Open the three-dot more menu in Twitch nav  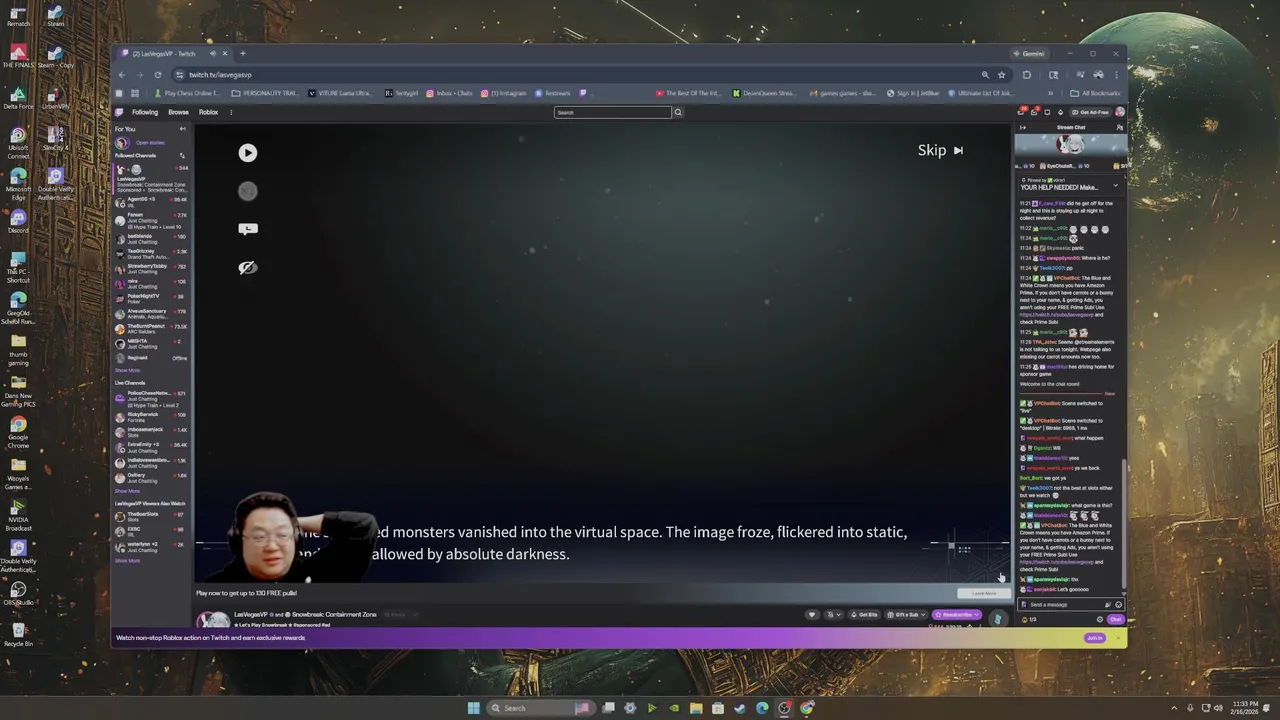click(231, 112)
